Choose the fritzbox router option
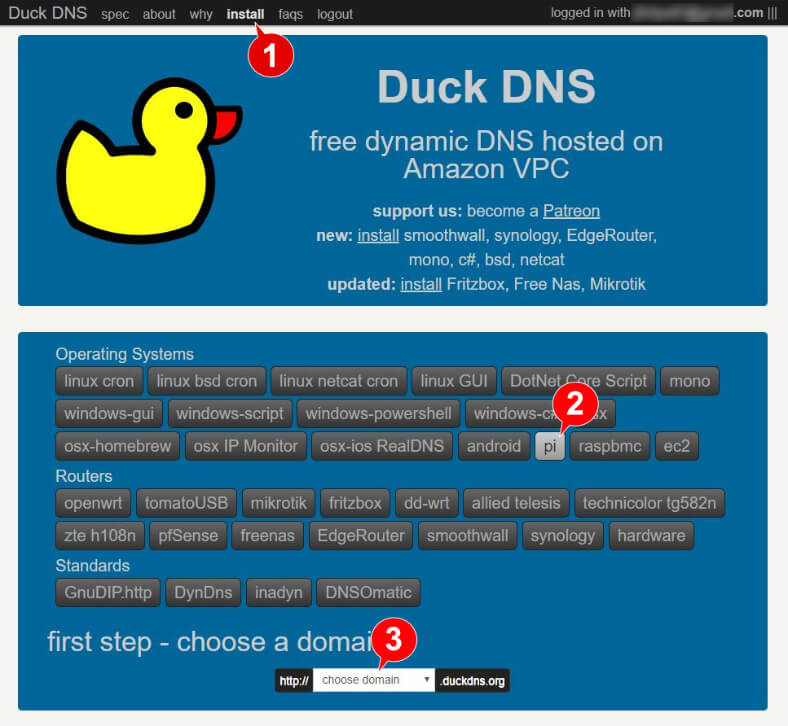Screen dimensions: 788x726 (355, 503)
